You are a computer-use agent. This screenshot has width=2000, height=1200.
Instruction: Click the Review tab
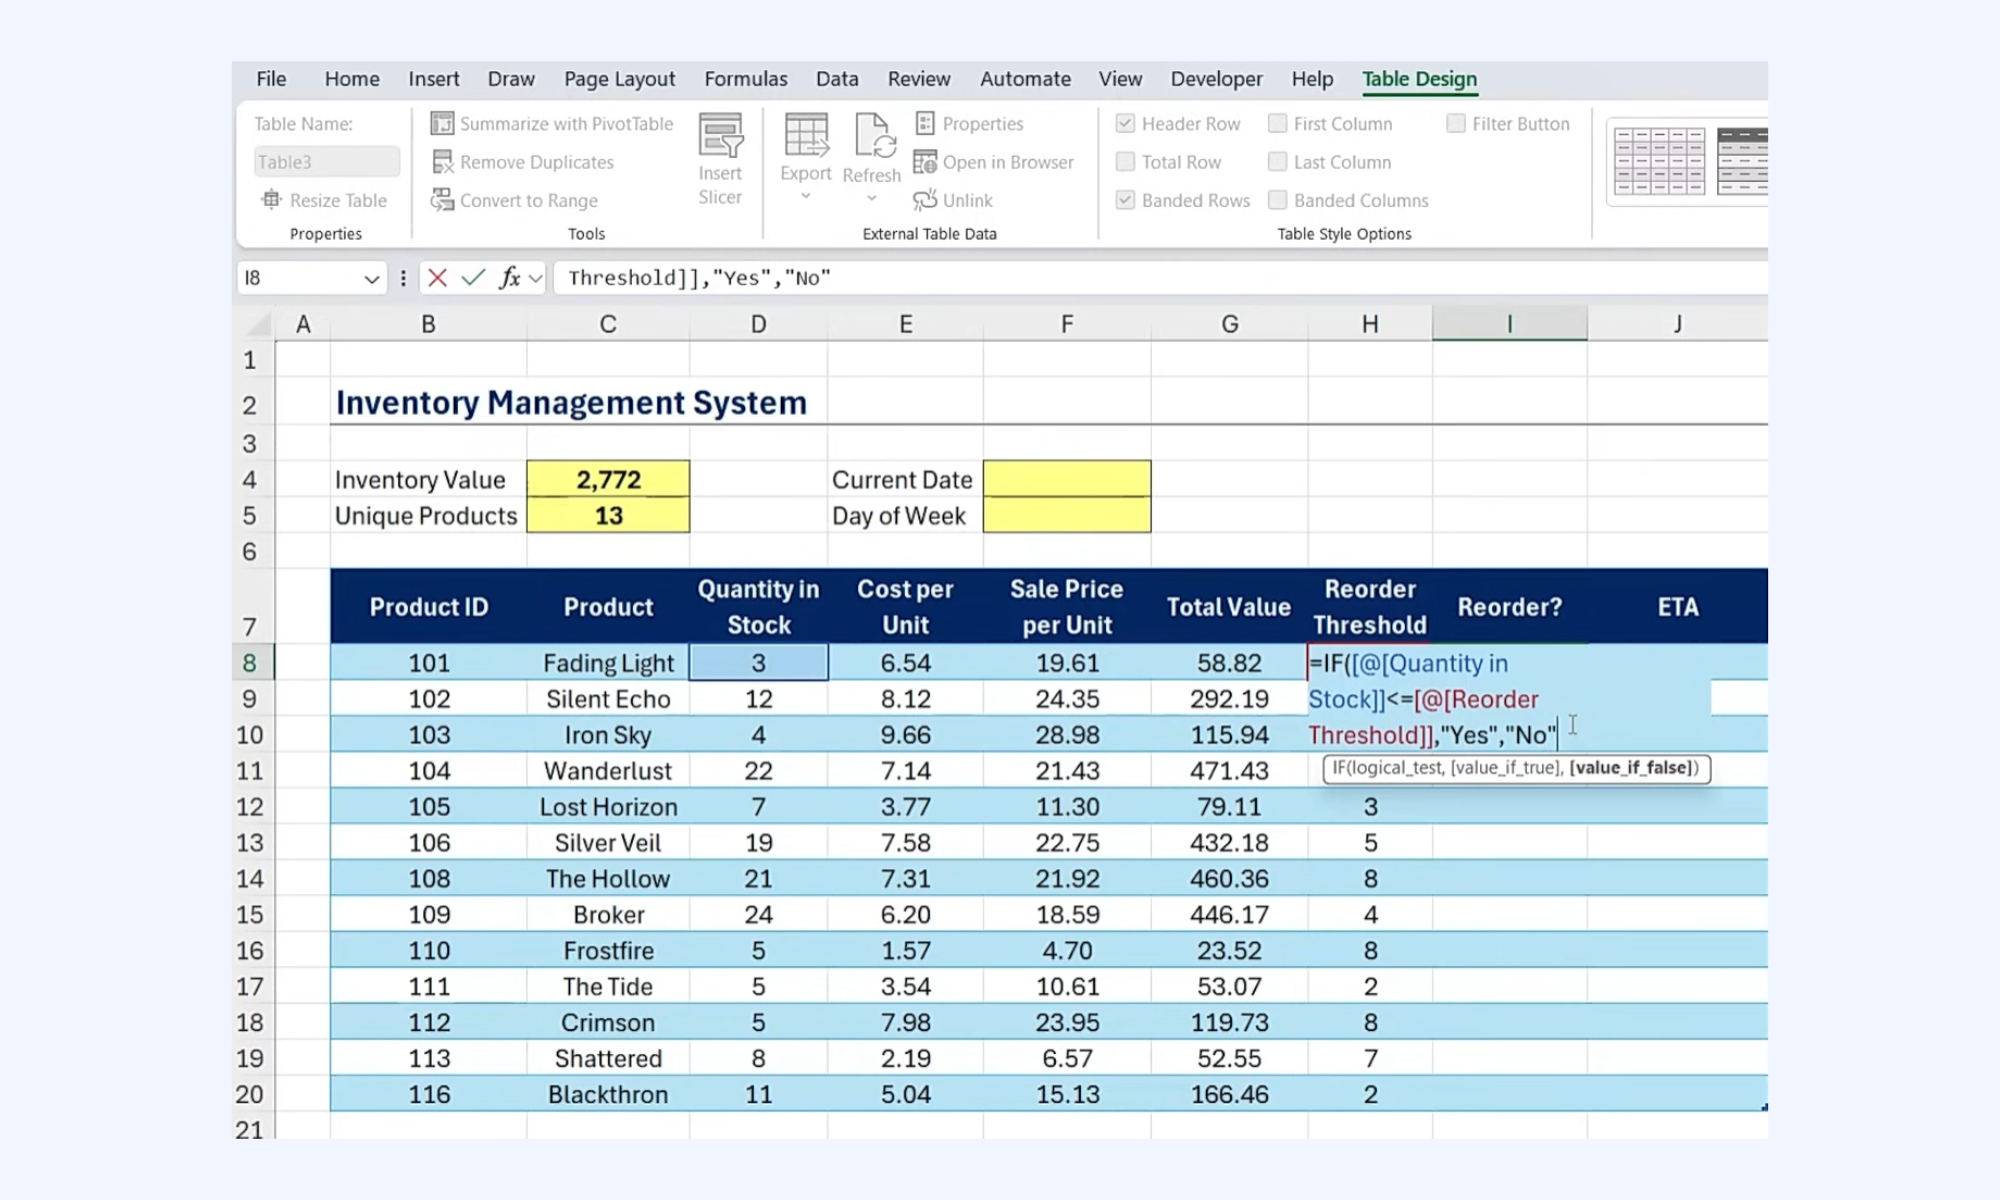click(919, 79)
